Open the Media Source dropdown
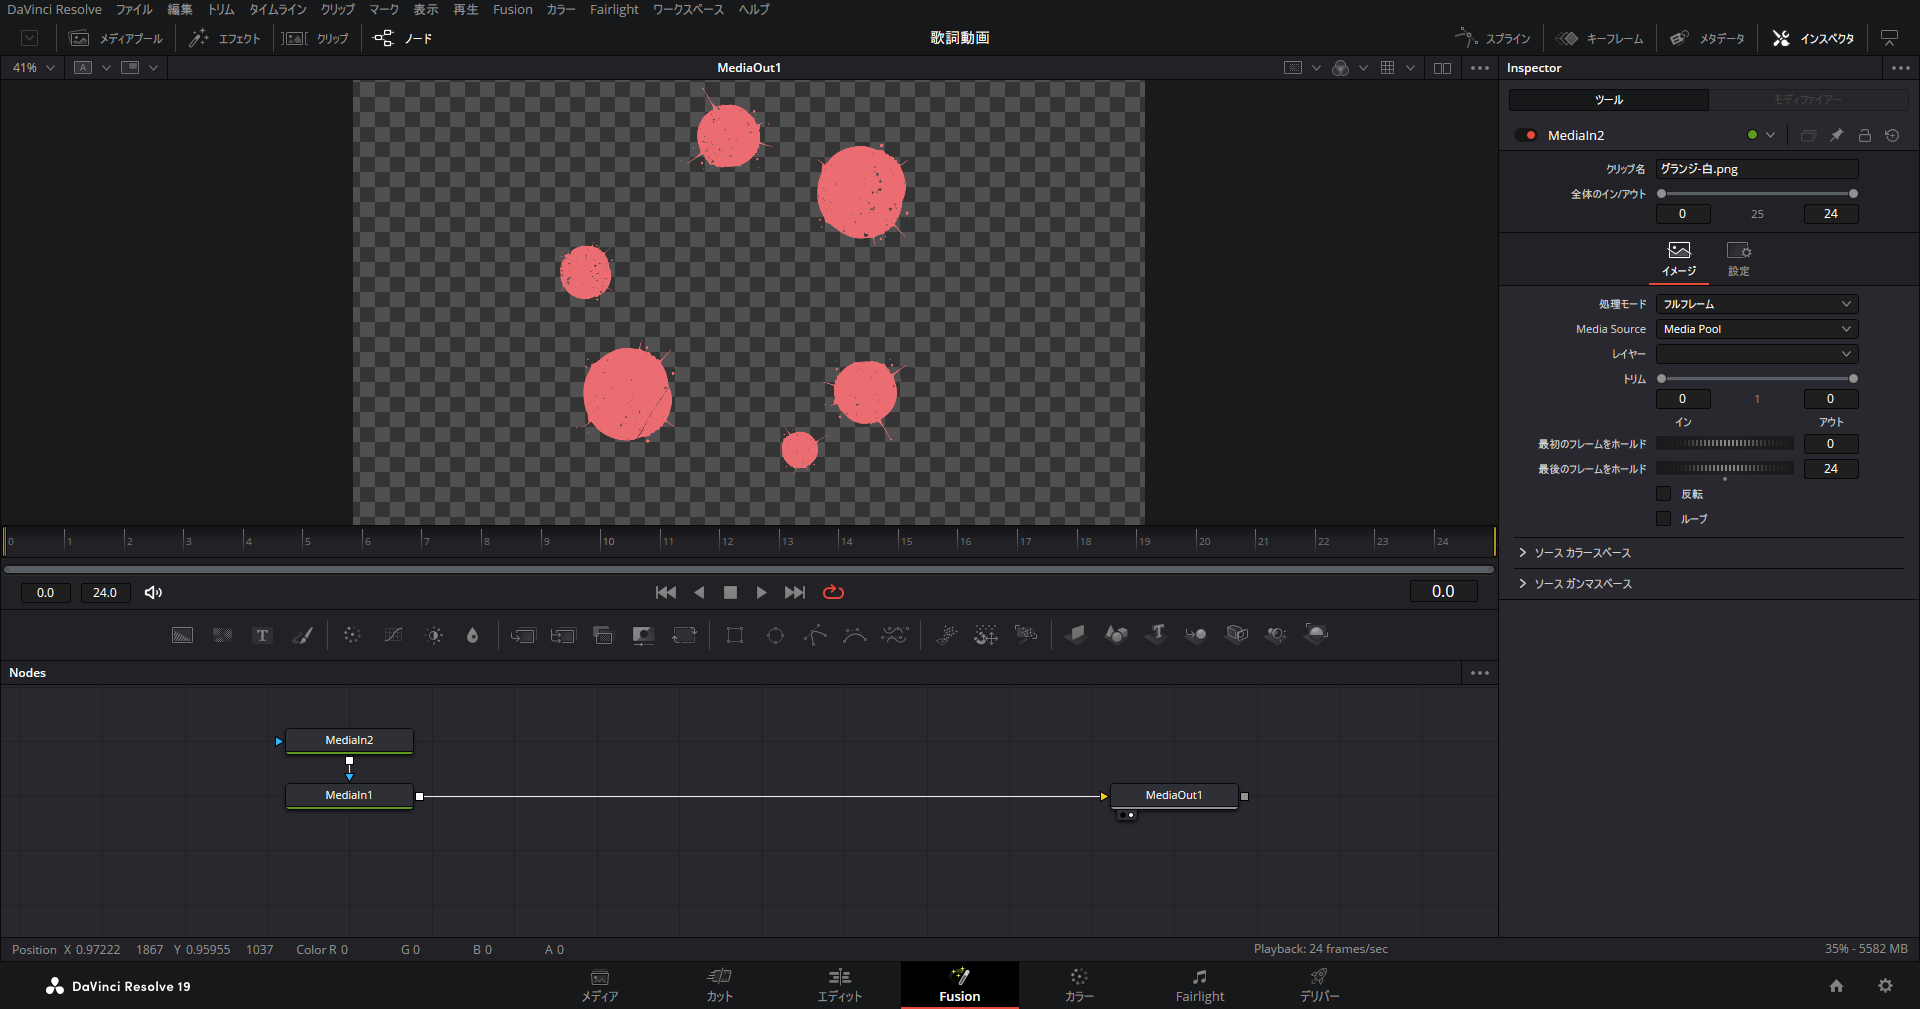The image size is (1920, 1009). 1756,329
